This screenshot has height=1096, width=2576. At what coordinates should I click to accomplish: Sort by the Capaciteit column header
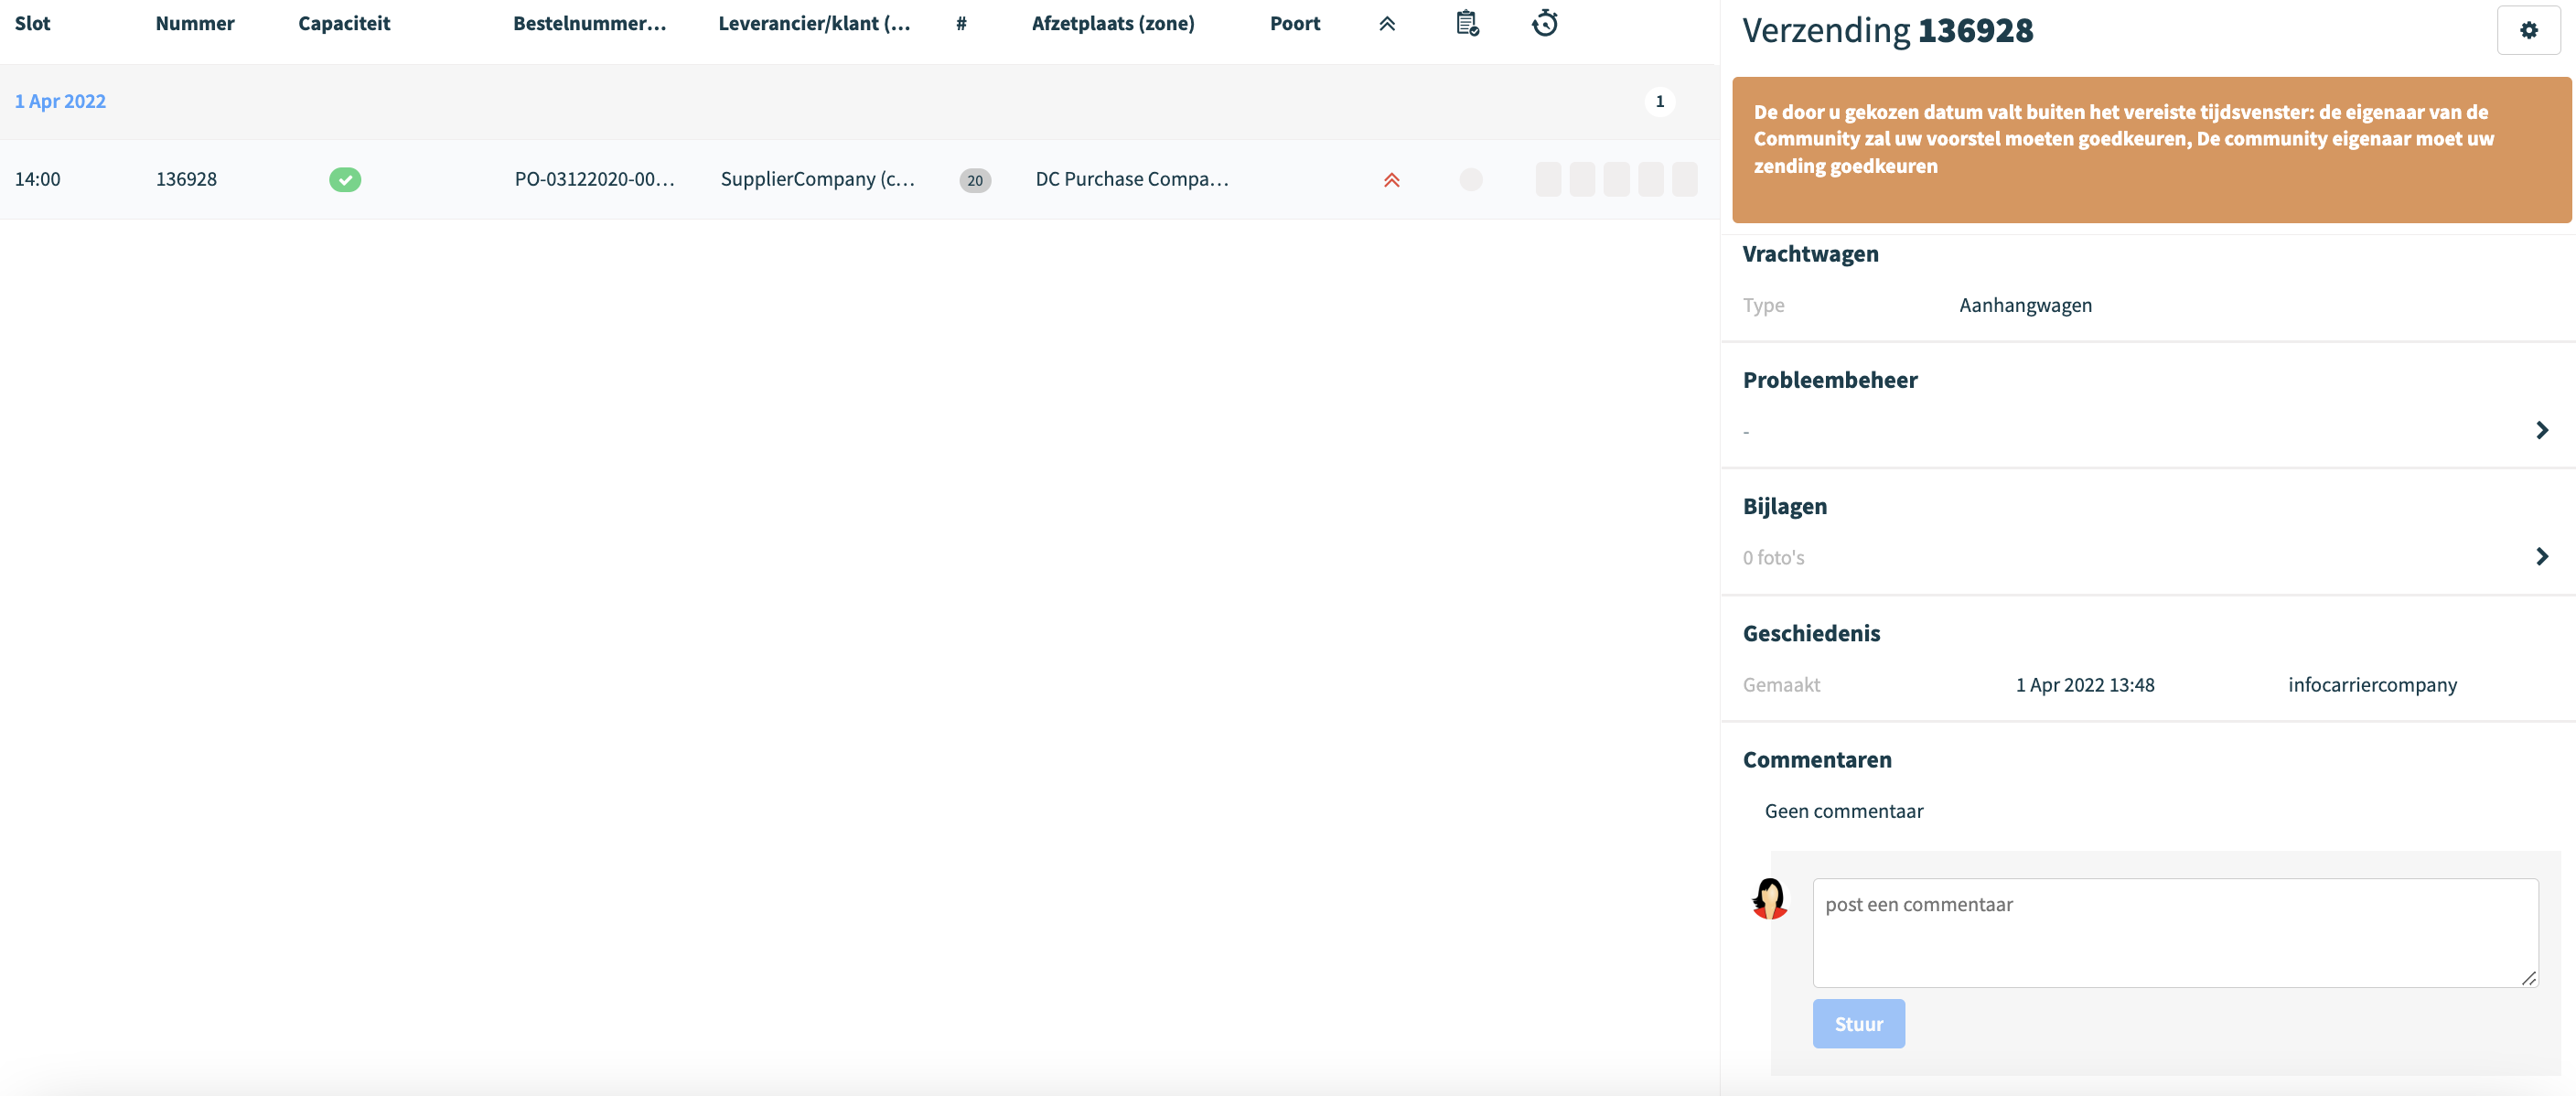[344, 23]
